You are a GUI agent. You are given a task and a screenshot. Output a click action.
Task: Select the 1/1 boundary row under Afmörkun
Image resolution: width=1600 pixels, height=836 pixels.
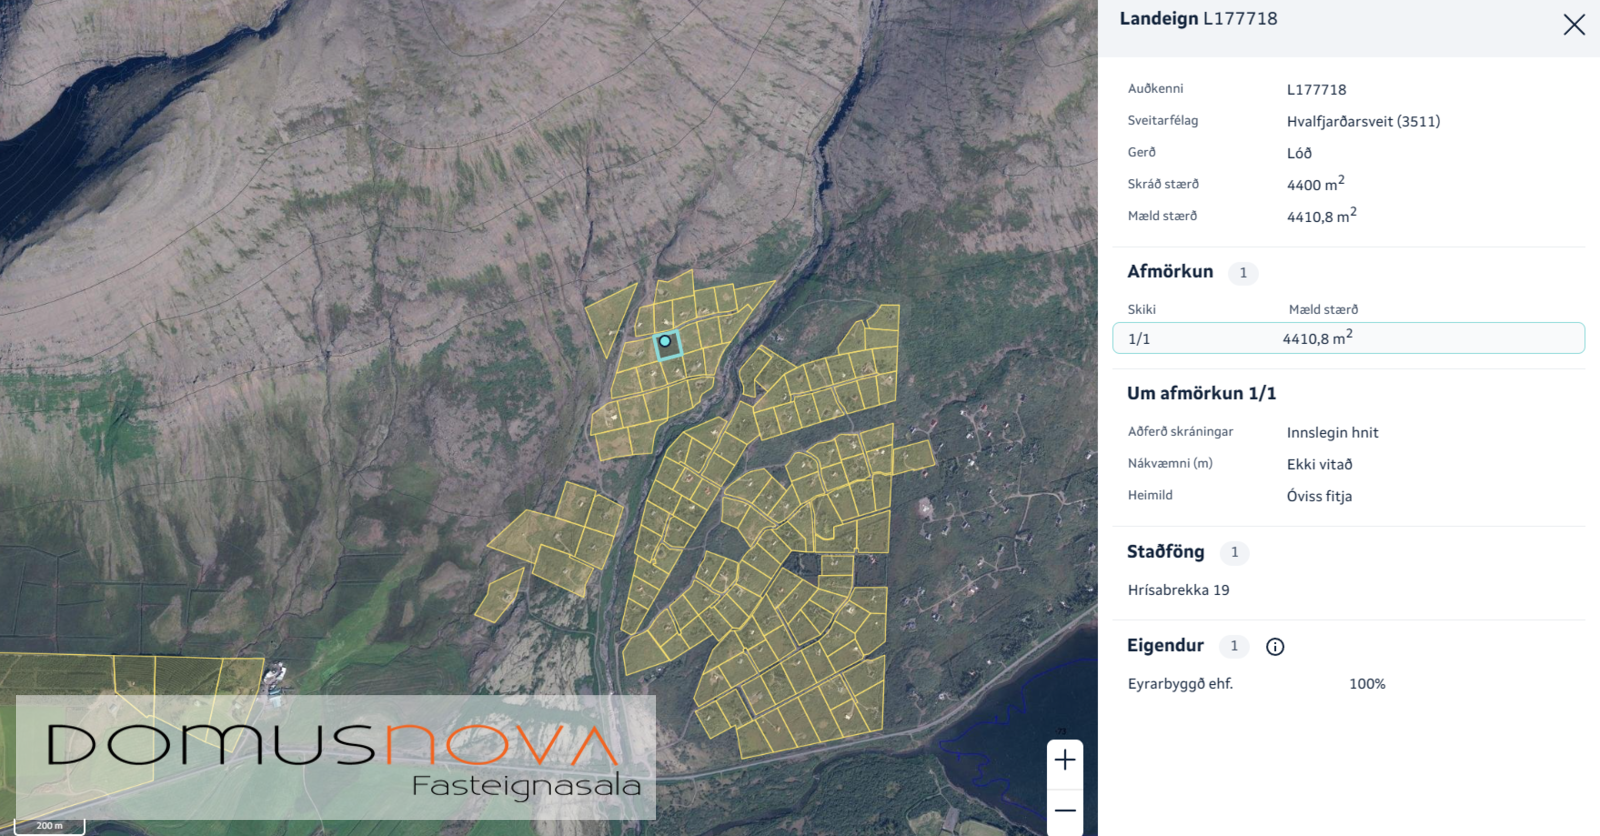click(x=1348, y=338)
